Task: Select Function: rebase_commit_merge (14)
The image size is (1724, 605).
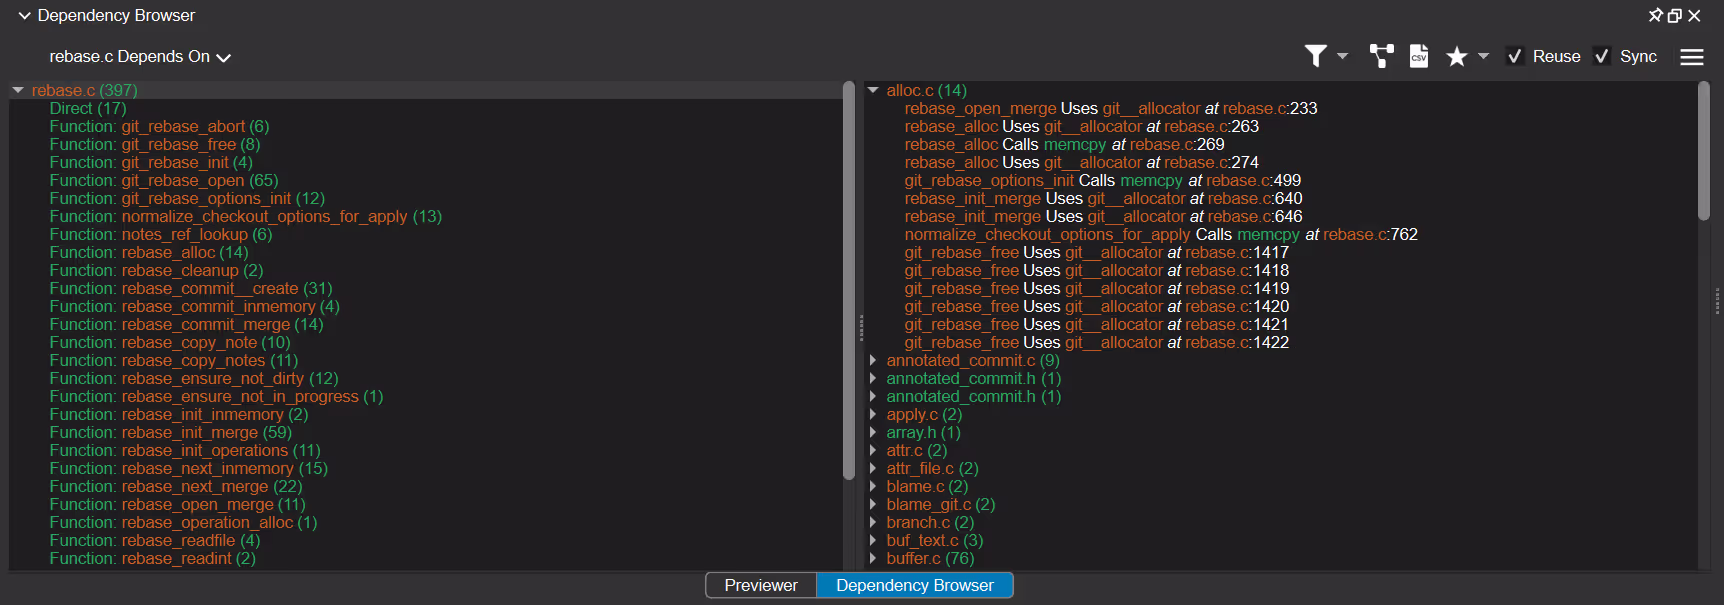Action: pos(187,324)
